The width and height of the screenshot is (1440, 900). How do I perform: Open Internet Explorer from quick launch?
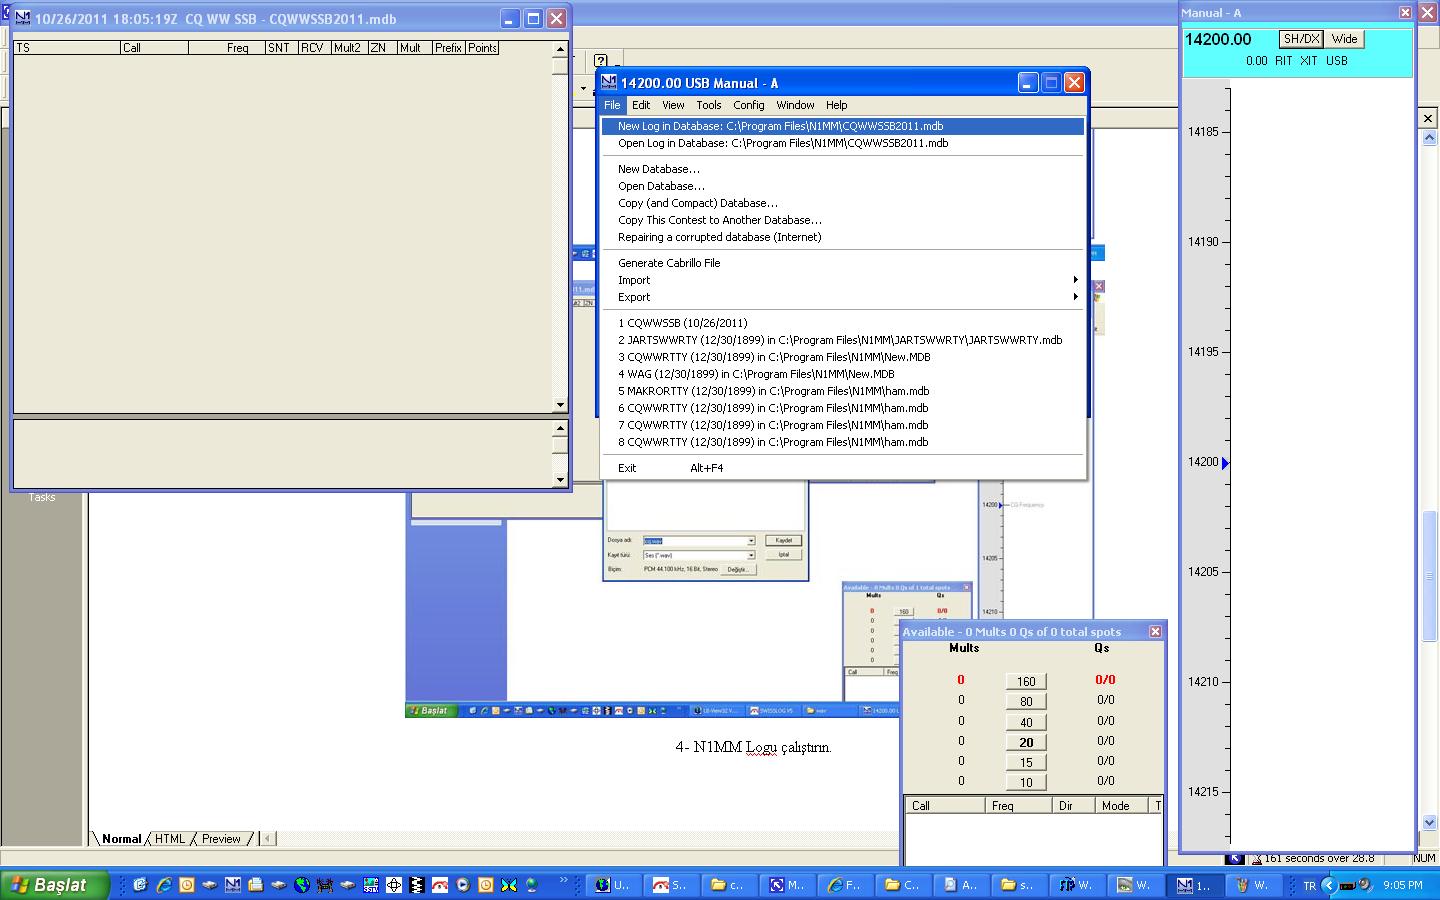163,885
